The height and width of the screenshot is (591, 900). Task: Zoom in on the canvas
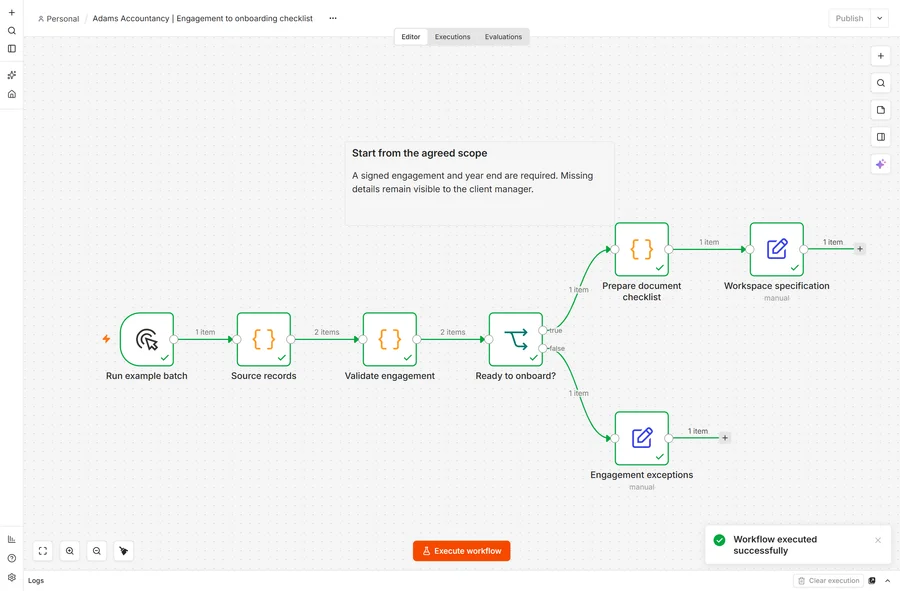click(x=70, y=551)
